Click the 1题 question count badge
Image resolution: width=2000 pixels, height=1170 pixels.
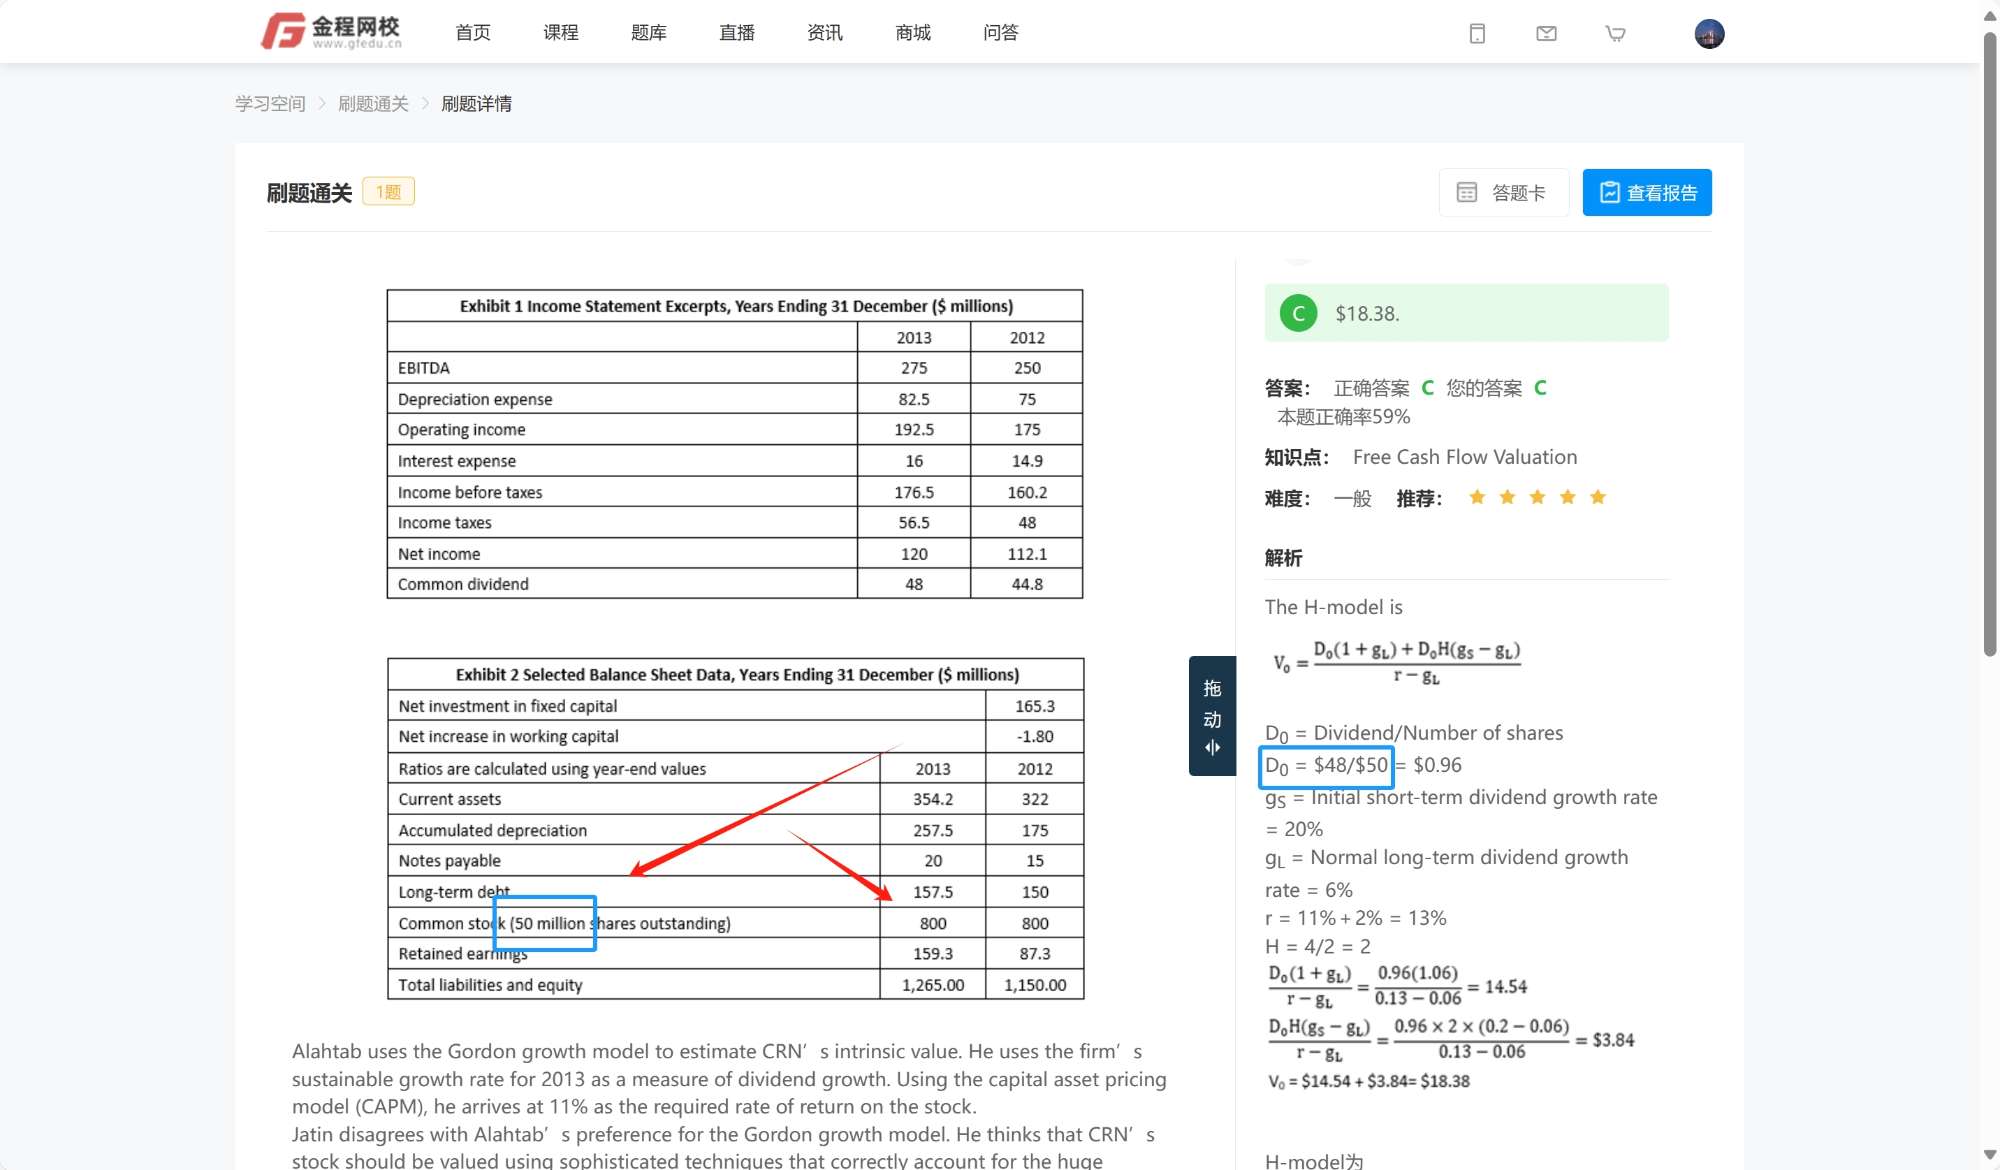click(x=388, y=192)
